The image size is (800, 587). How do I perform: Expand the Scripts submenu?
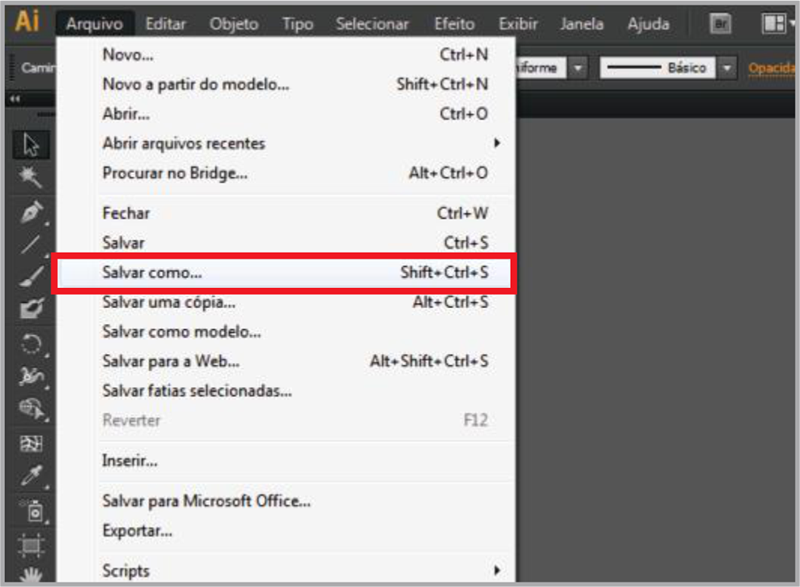click(x=286, y=570)
